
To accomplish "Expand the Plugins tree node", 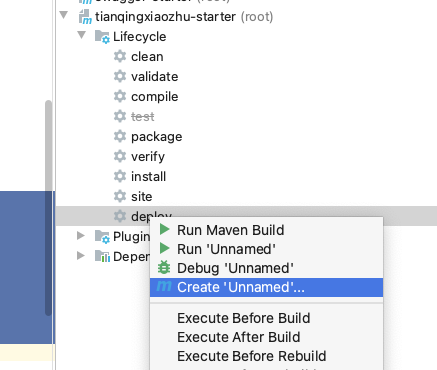I will coord(80,236).
